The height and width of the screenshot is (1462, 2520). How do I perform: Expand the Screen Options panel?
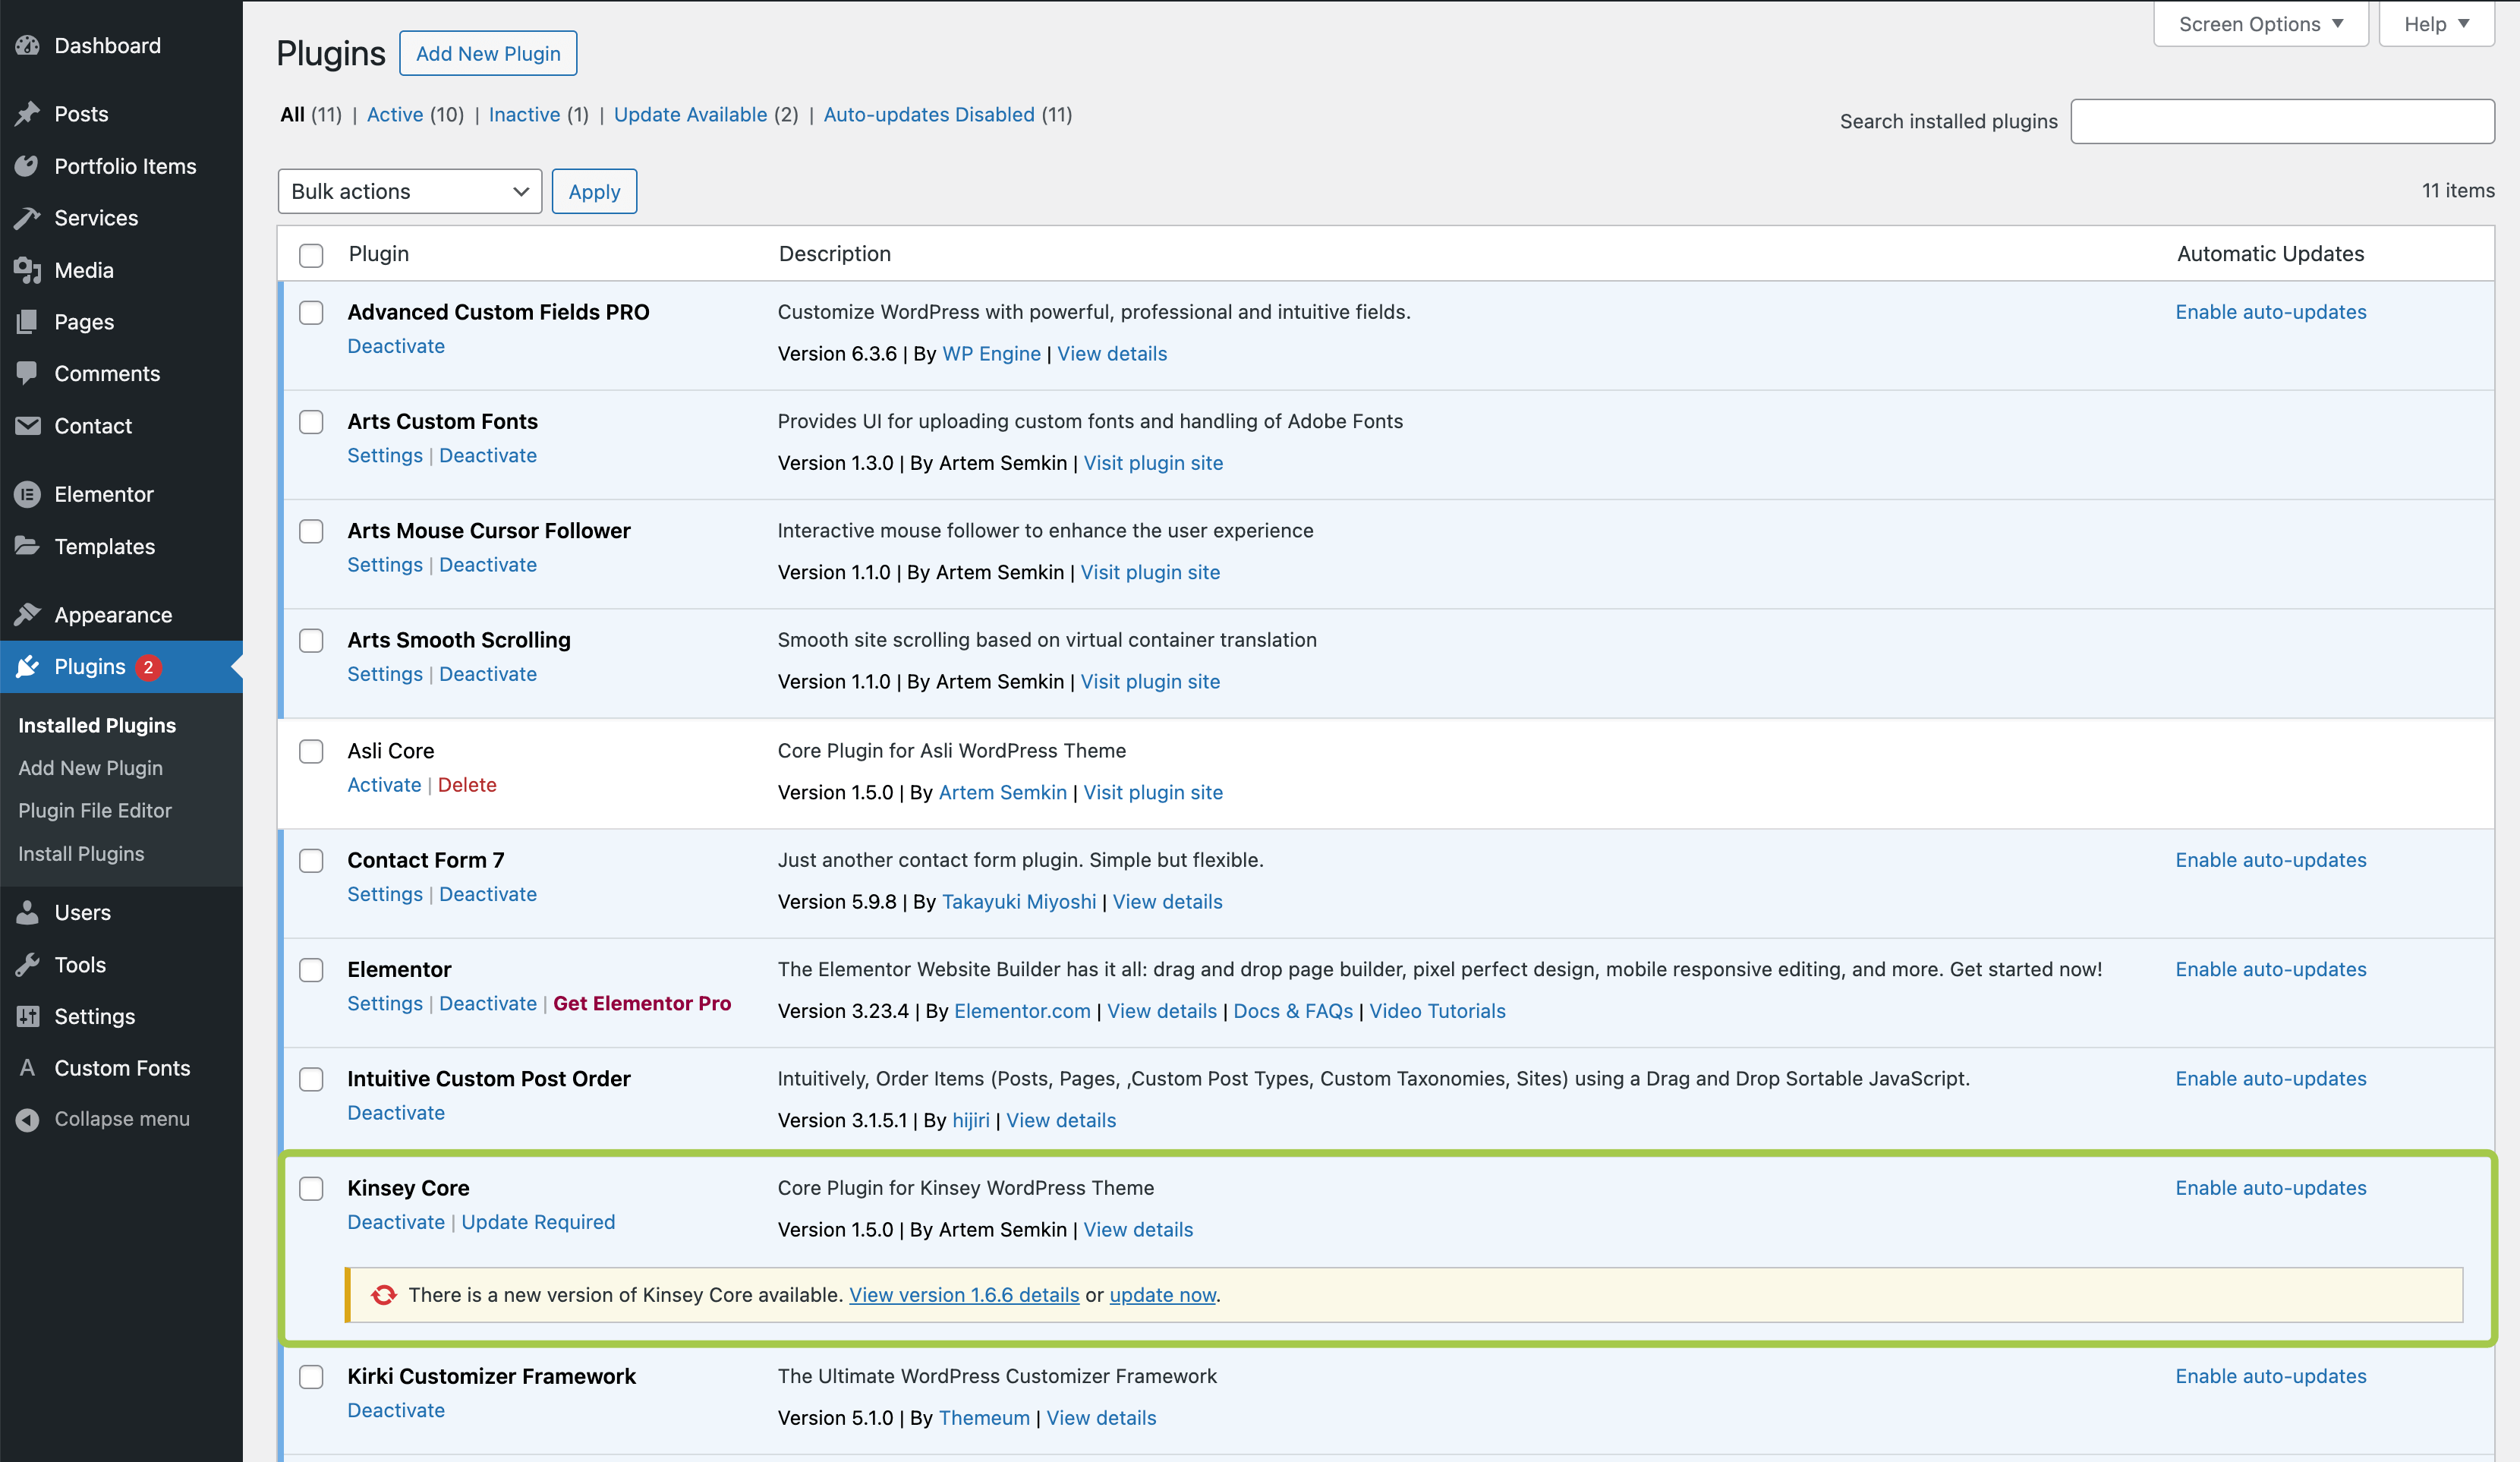2260,24
